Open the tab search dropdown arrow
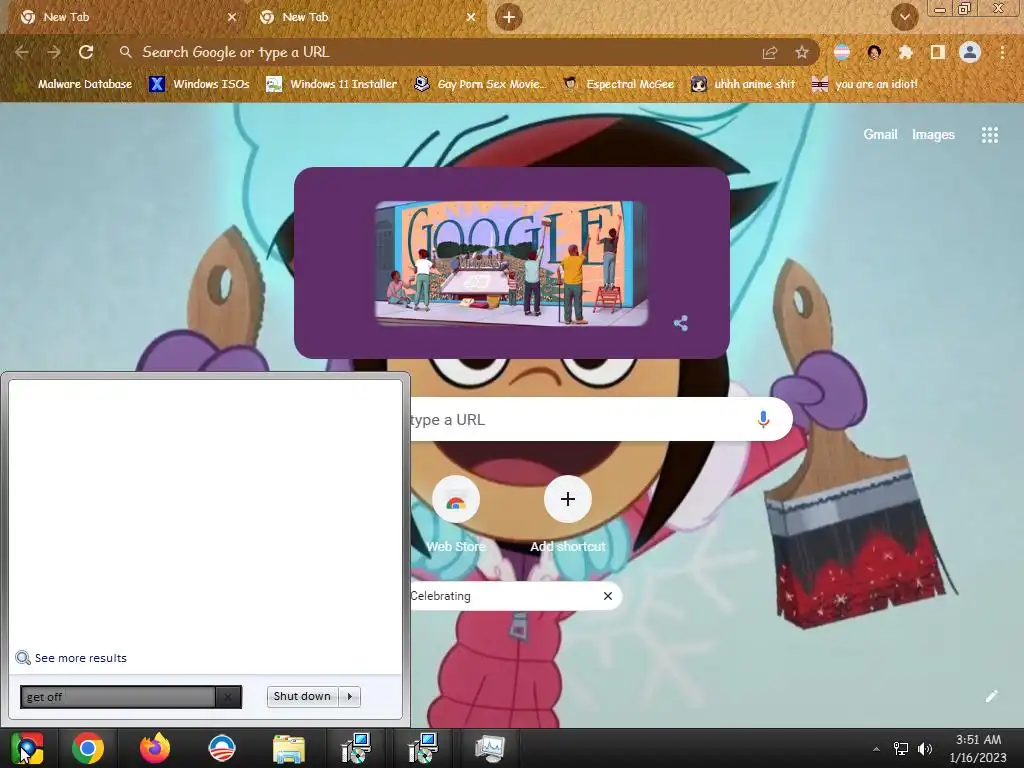 905,17
